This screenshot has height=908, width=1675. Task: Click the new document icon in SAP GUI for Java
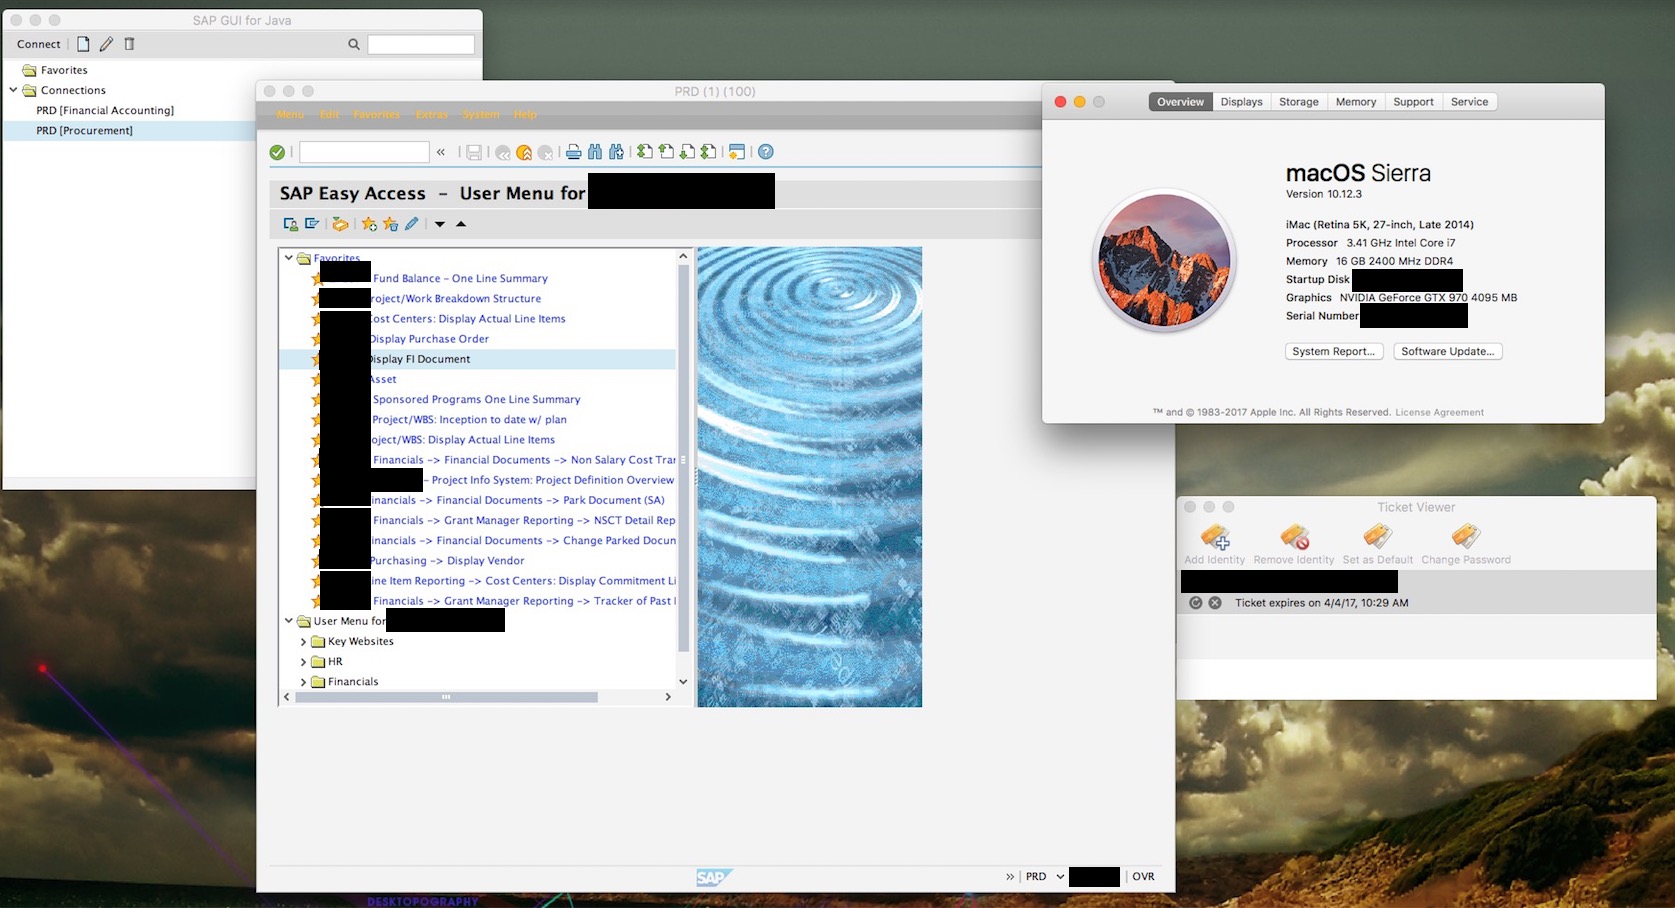click(x=83, y=44)
